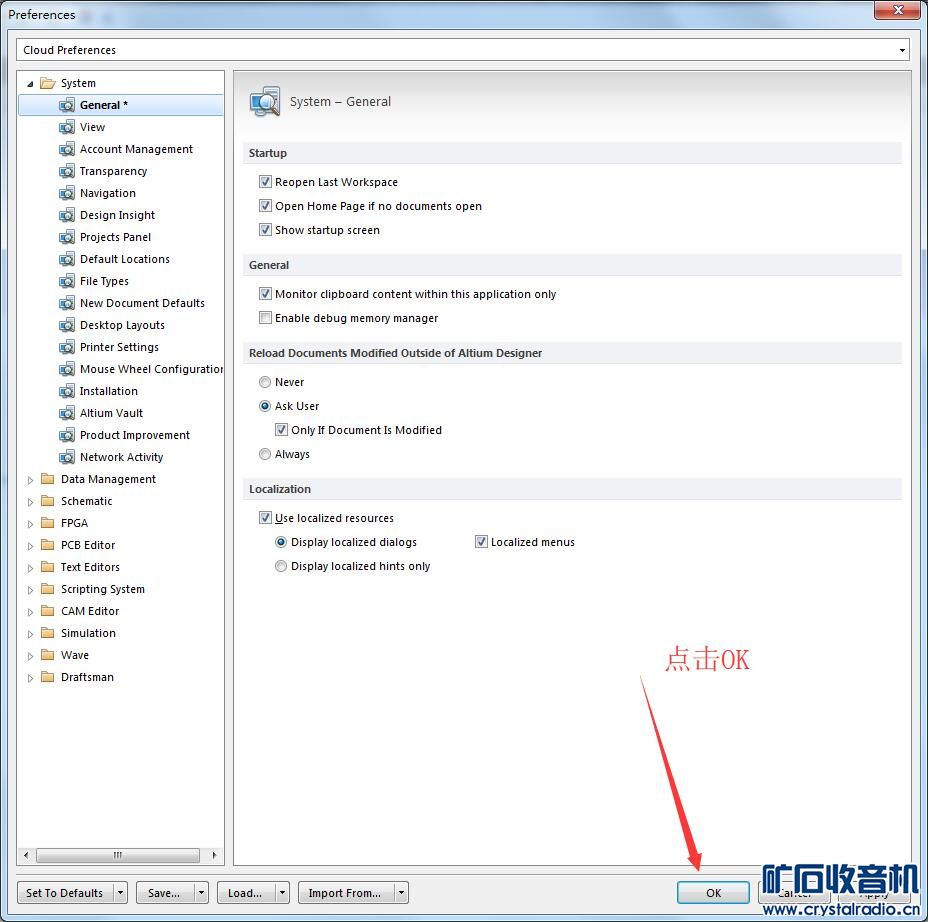Uncheck Show startup screen

coord(265,230)
